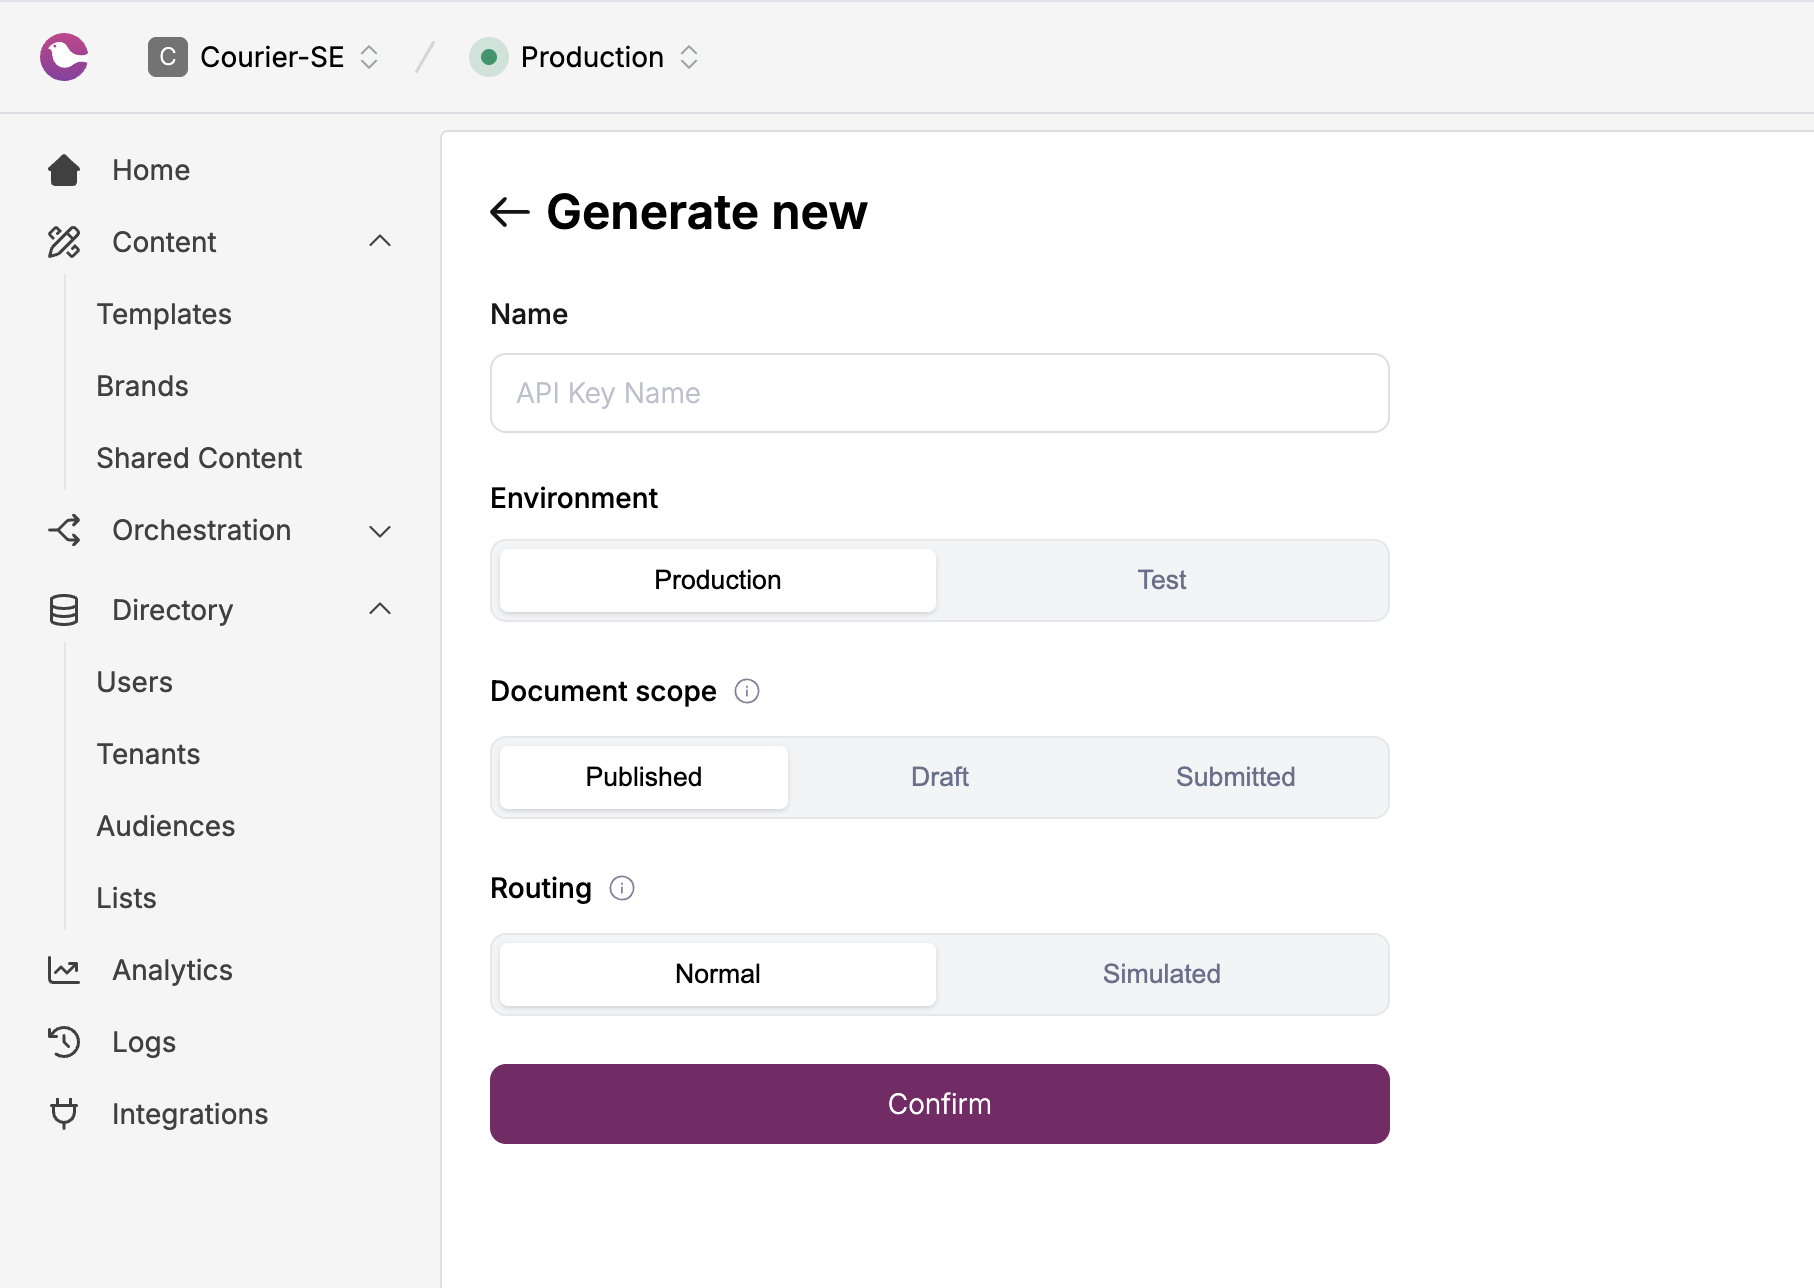Go to the Audiences section

coord(166,826)
